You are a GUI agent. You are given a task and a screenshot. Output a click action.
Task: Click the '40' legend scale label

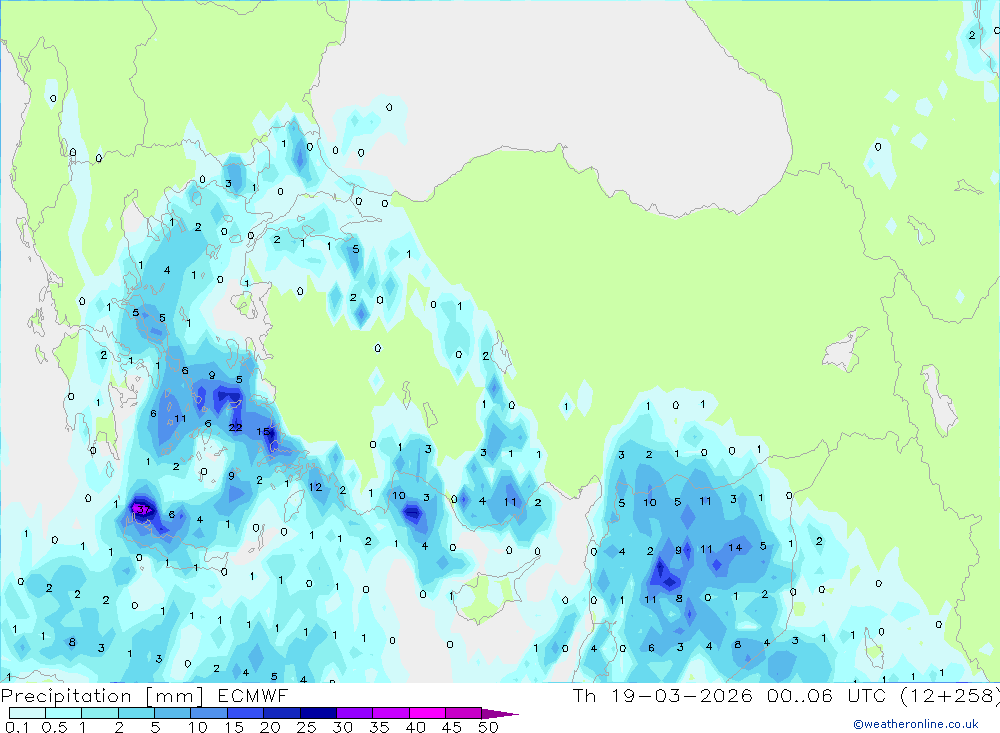416,727
